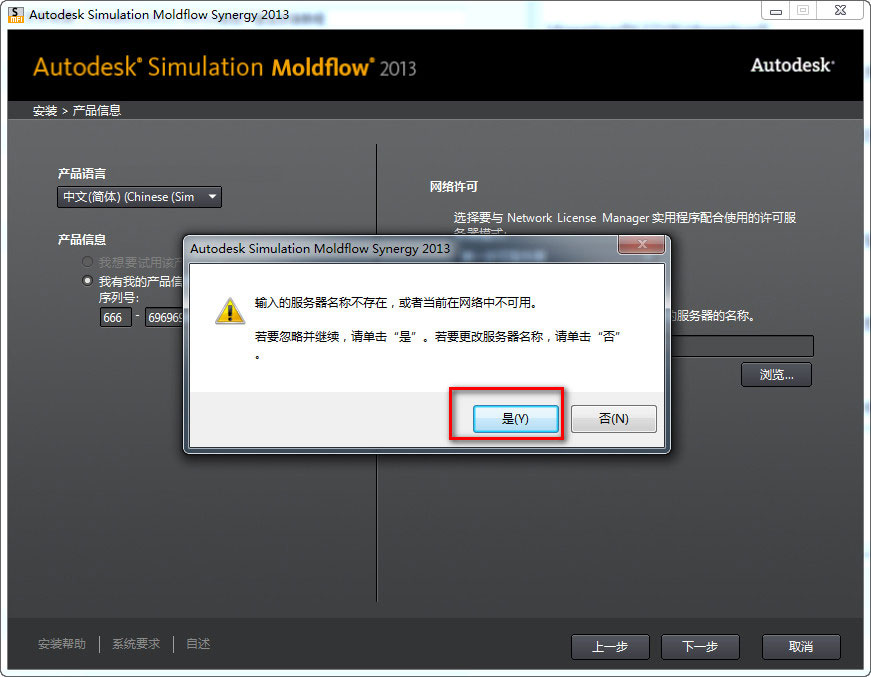
Task: Click the Autodesk logo in the header
Action: [x=793, y=65]
